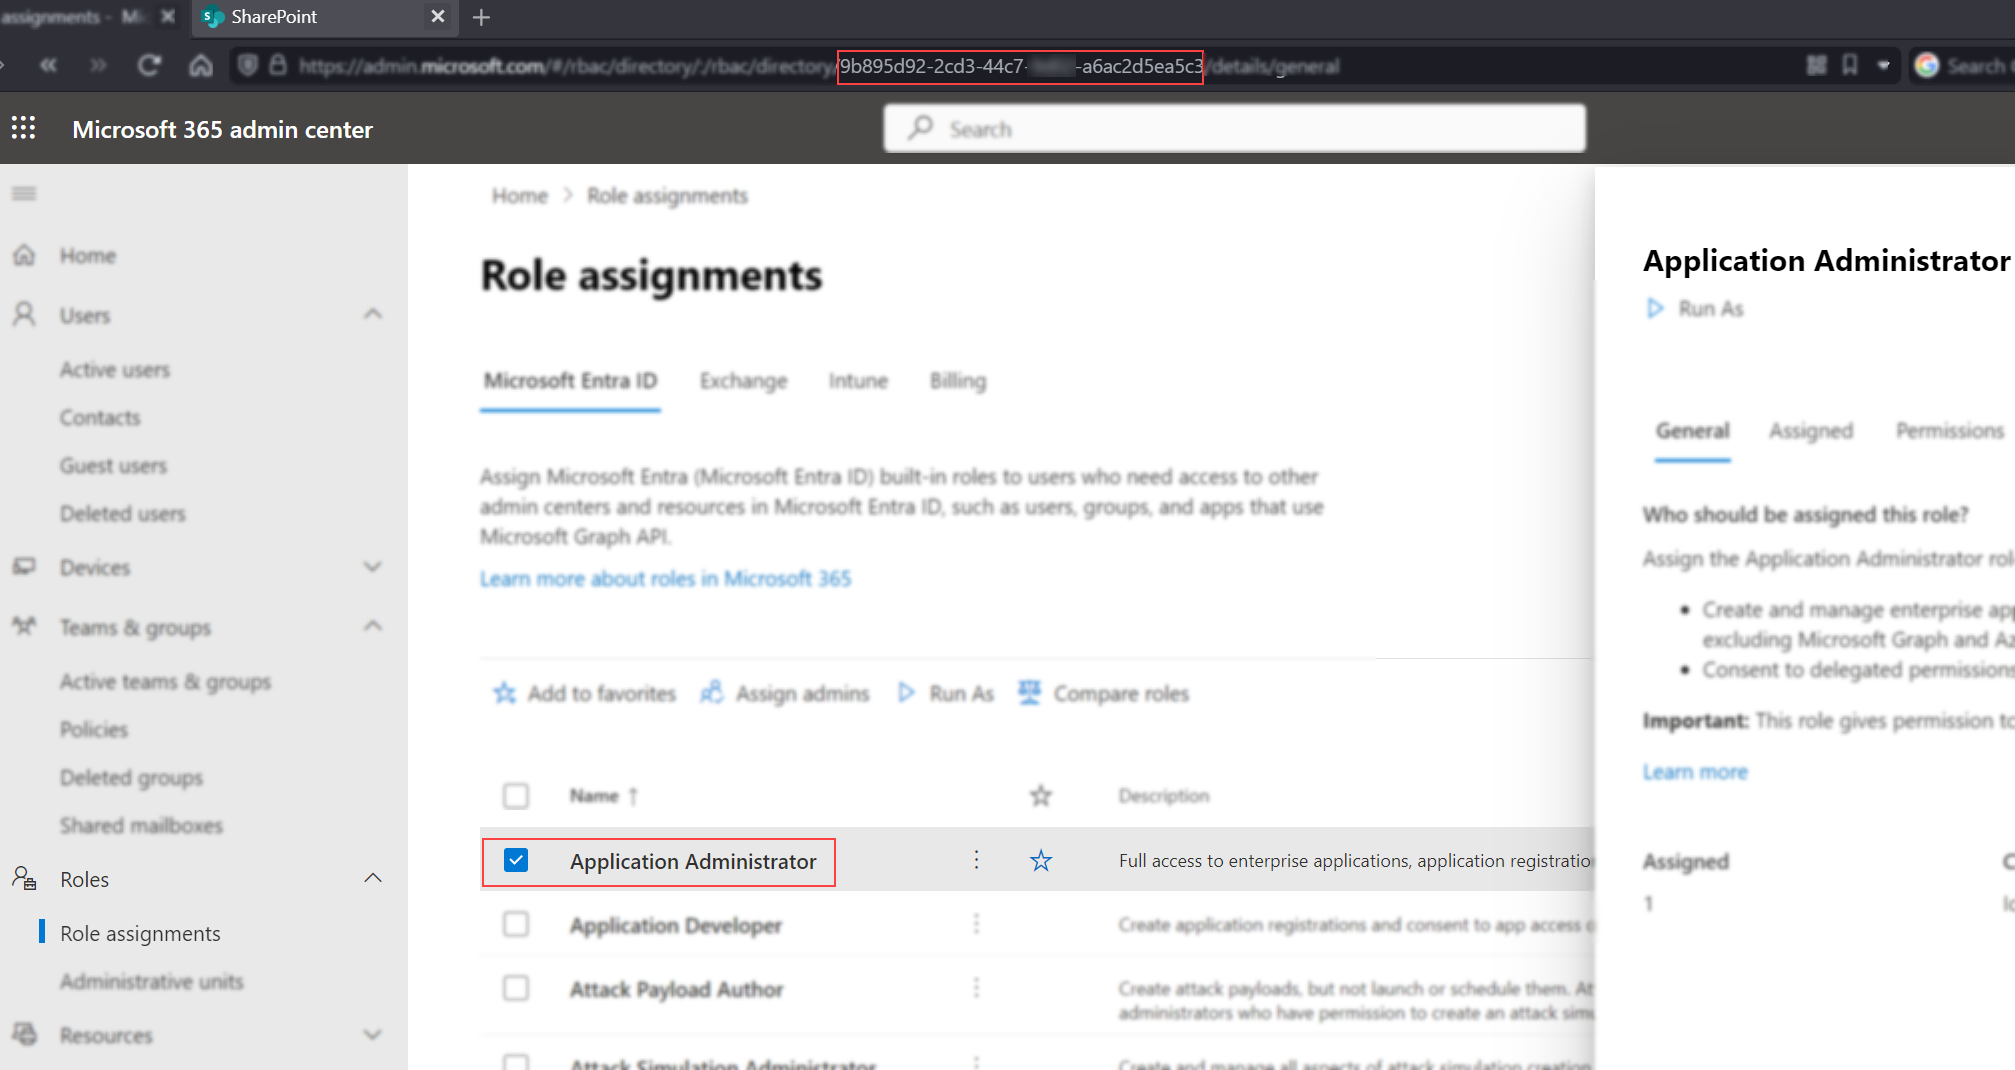Open the browser toolbar dropdown arrow
Image resolution: width=2015 pixels, height=1070 pixels.
pos(1884,66)
